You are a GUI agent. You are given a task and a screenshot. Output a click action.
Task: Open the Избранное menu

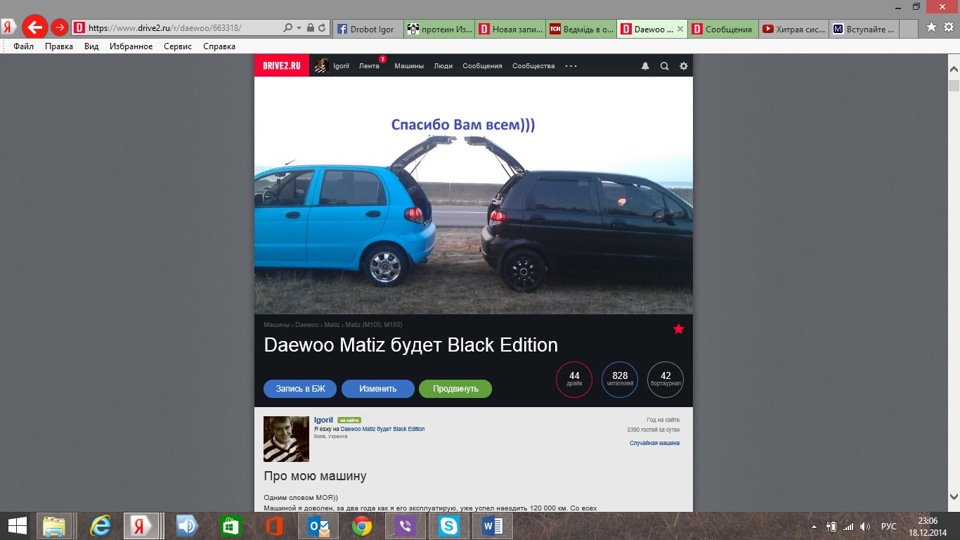131,46
